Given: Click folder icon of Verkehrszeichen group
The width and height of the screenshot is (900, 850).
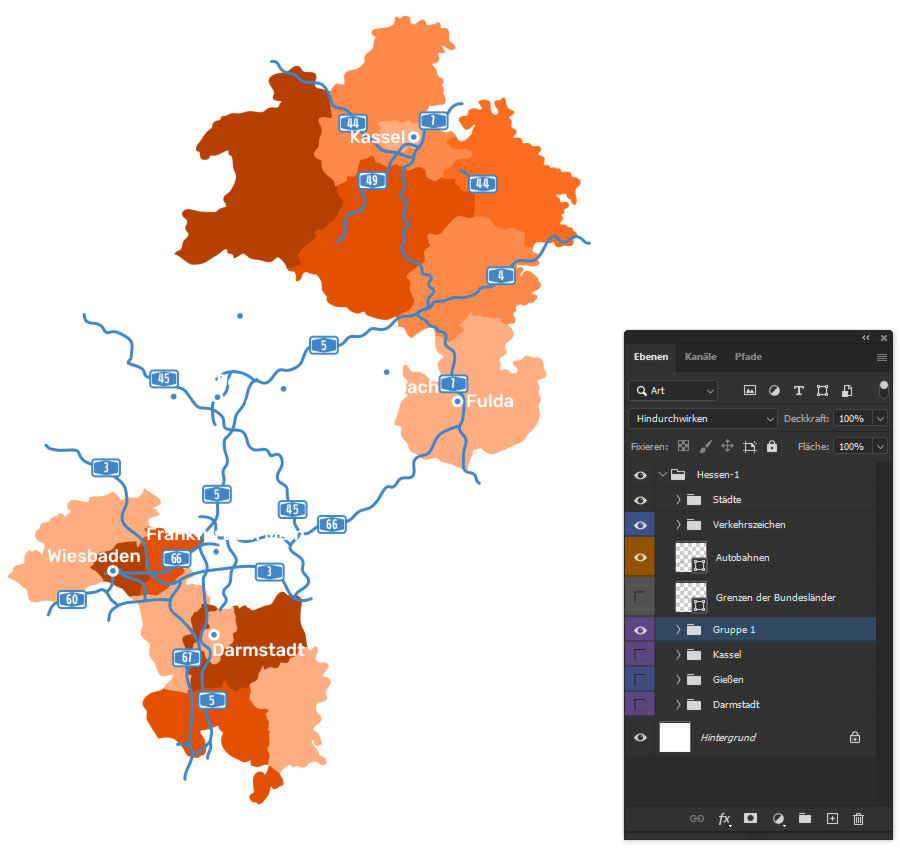Looking at the screenshot, I should pyautogui.click(x=694, y=525).
